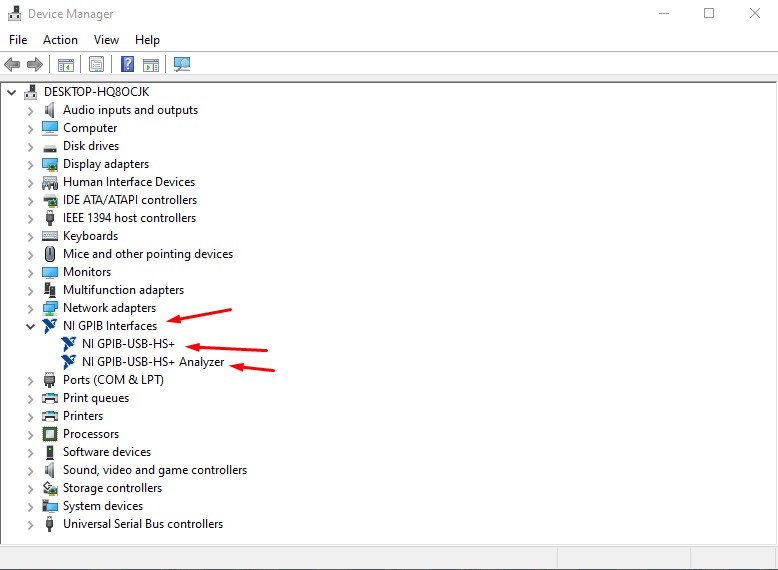The width and height of the screenshot is (778, 570).
Task: Click the NI GPIB Interfaces eagle icon
Action: coord(50,326)
